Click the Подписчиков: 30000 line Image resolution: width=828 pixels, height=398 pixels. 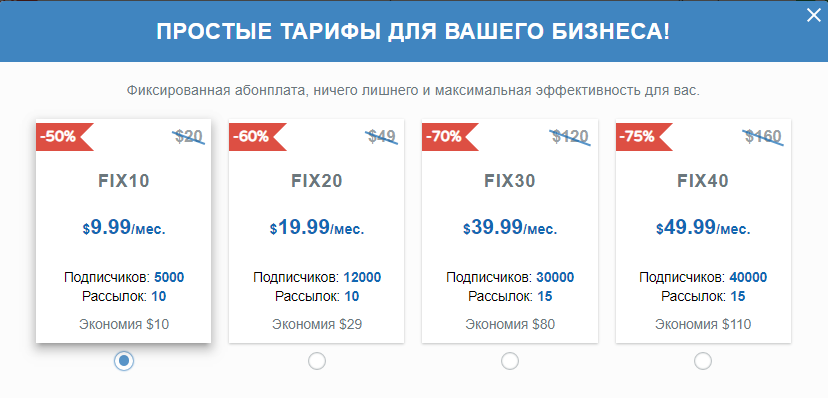point(510,277)
